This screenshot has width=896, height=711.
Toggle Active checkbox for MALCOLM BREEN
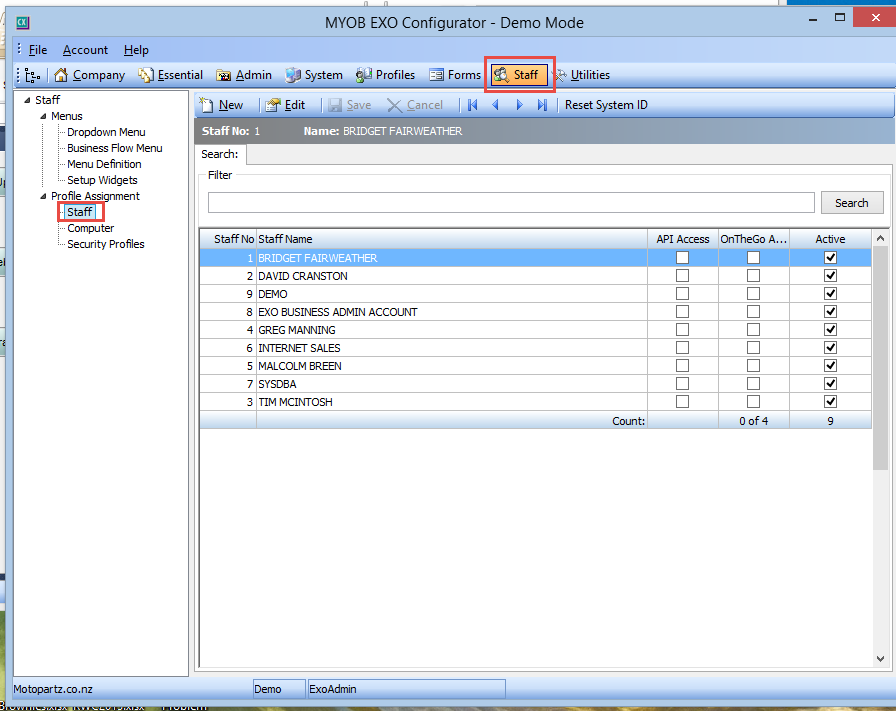tap(830, 366)
